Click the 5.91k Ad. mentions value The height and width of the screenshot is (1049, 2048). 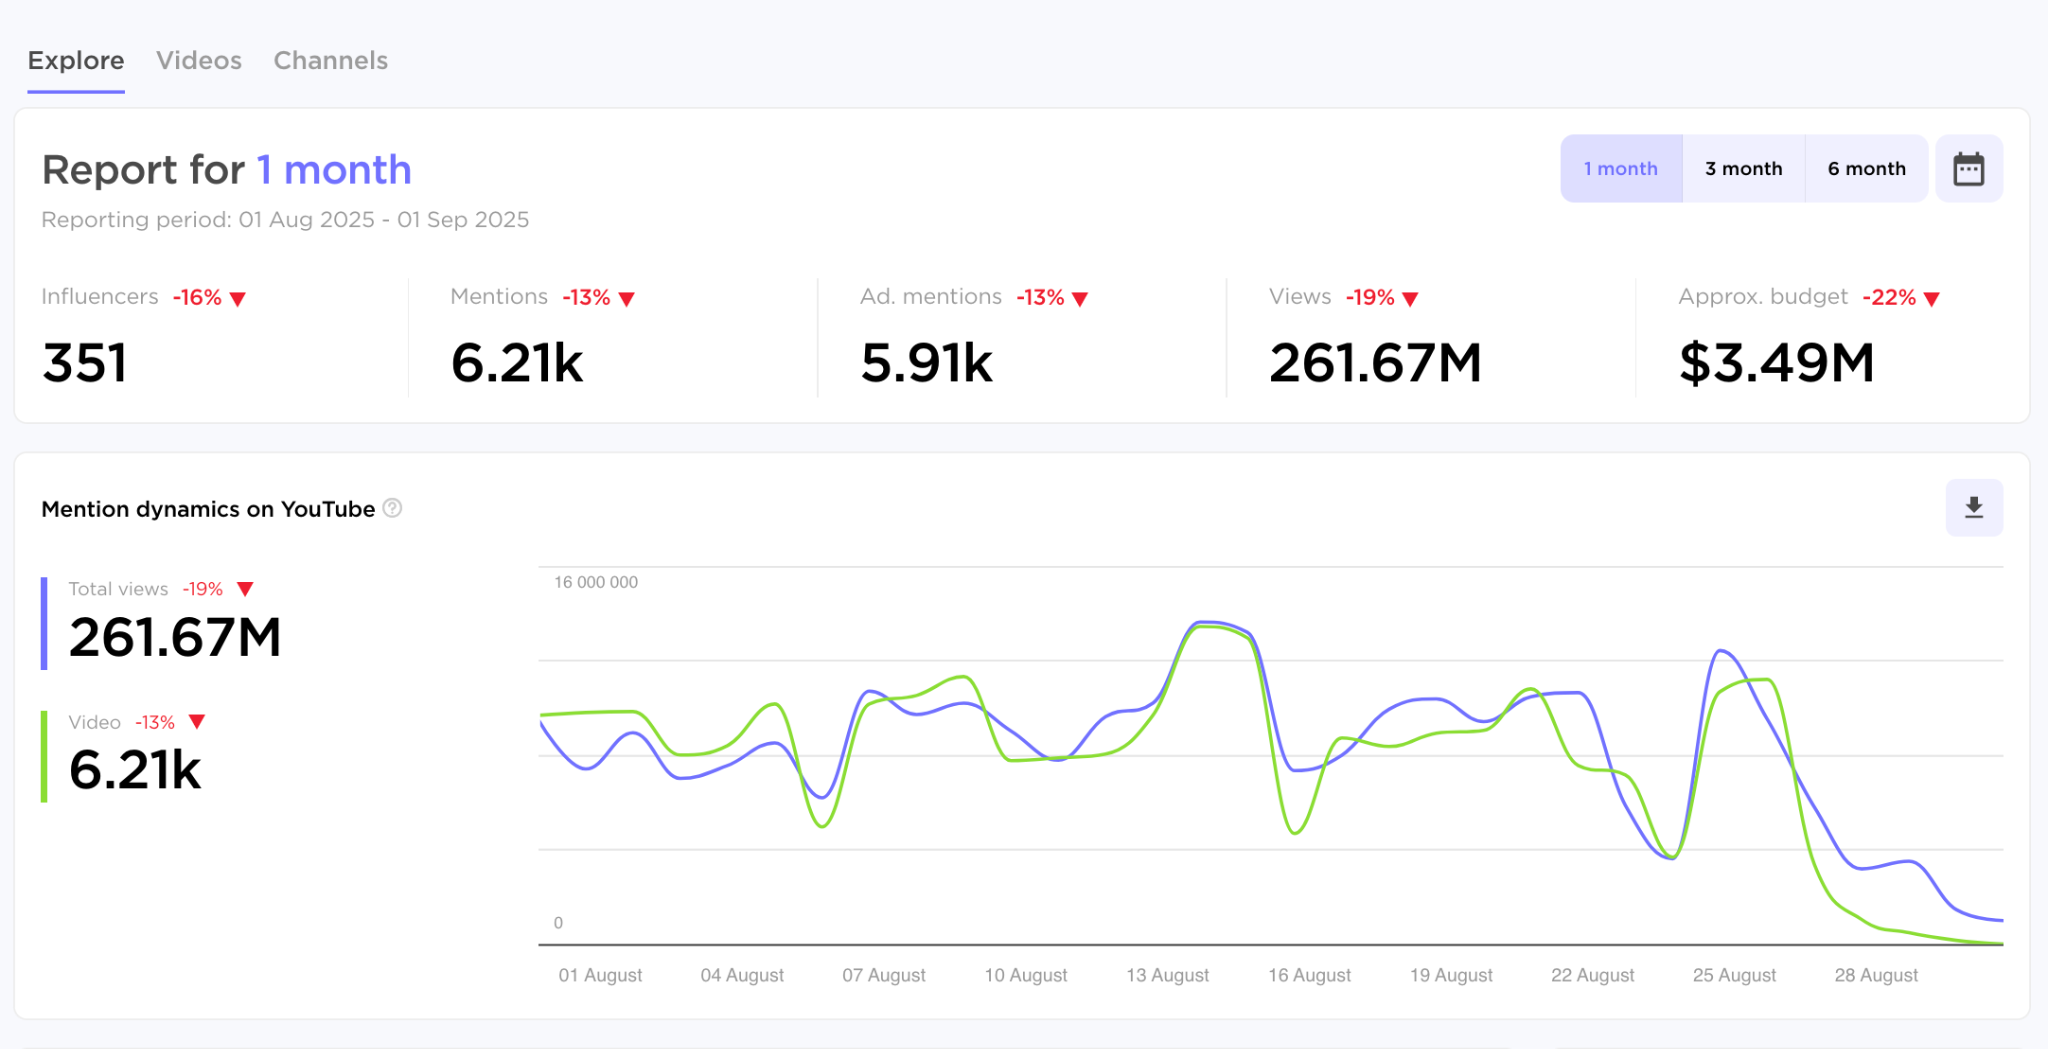click(x=926, y=362)
